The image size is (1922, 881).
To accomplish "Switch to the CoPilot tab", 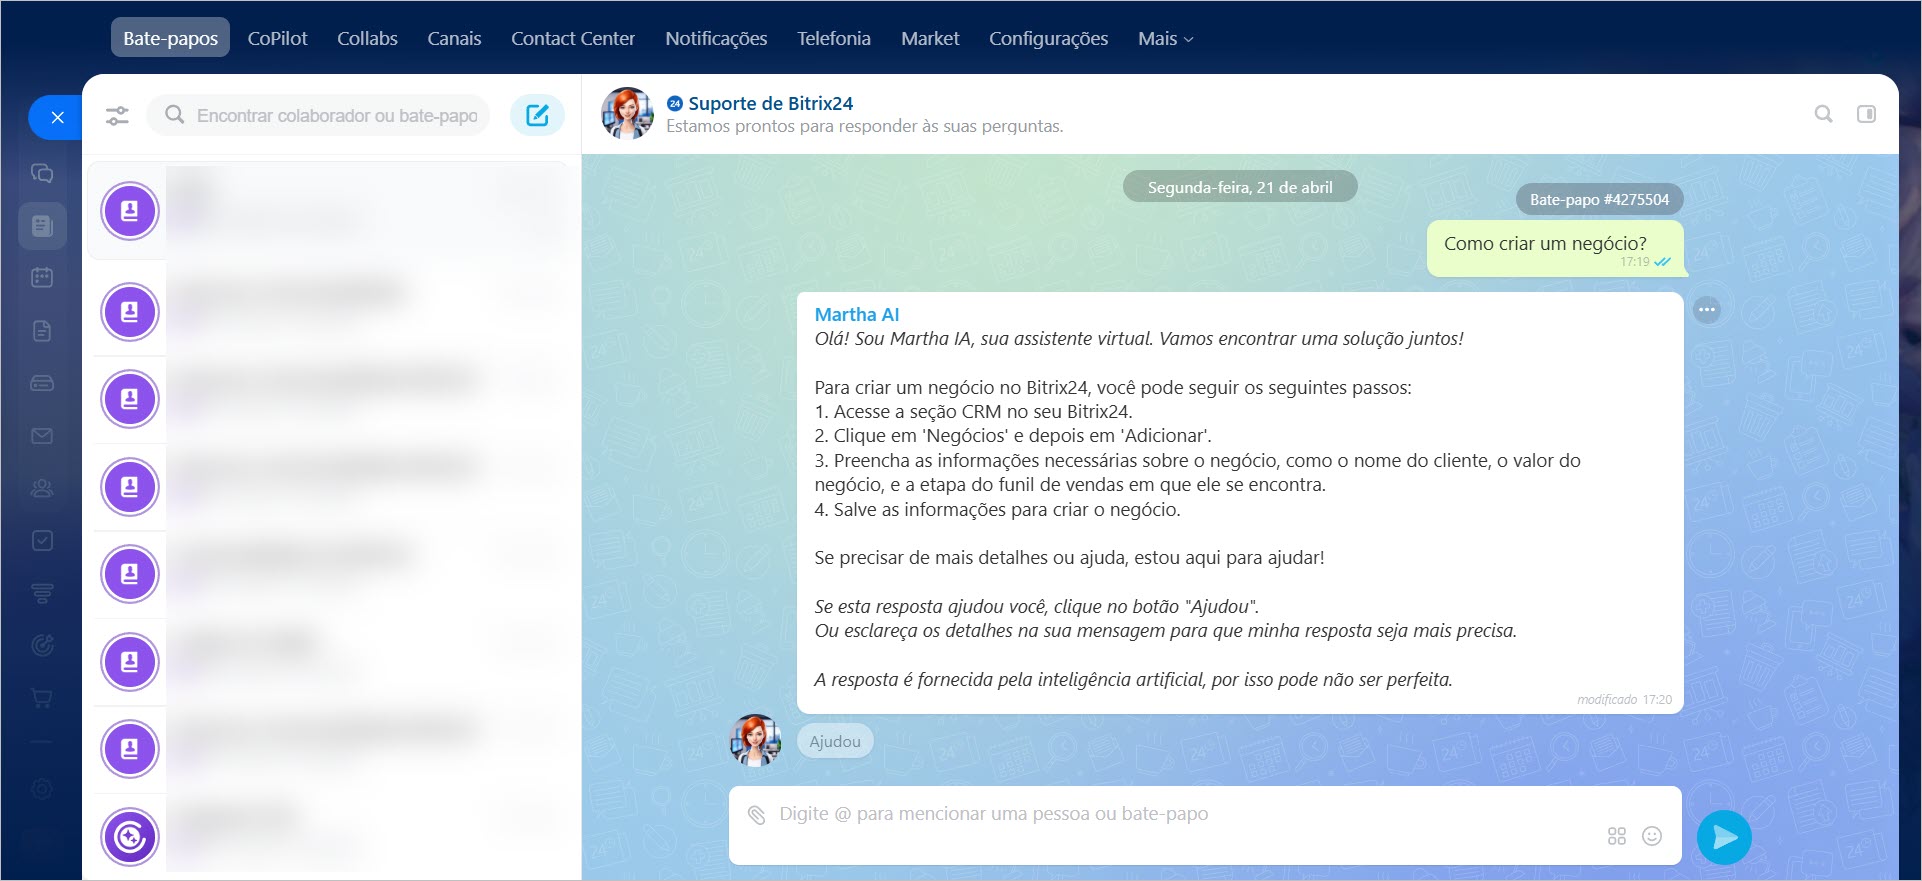I will coord(277,38).
